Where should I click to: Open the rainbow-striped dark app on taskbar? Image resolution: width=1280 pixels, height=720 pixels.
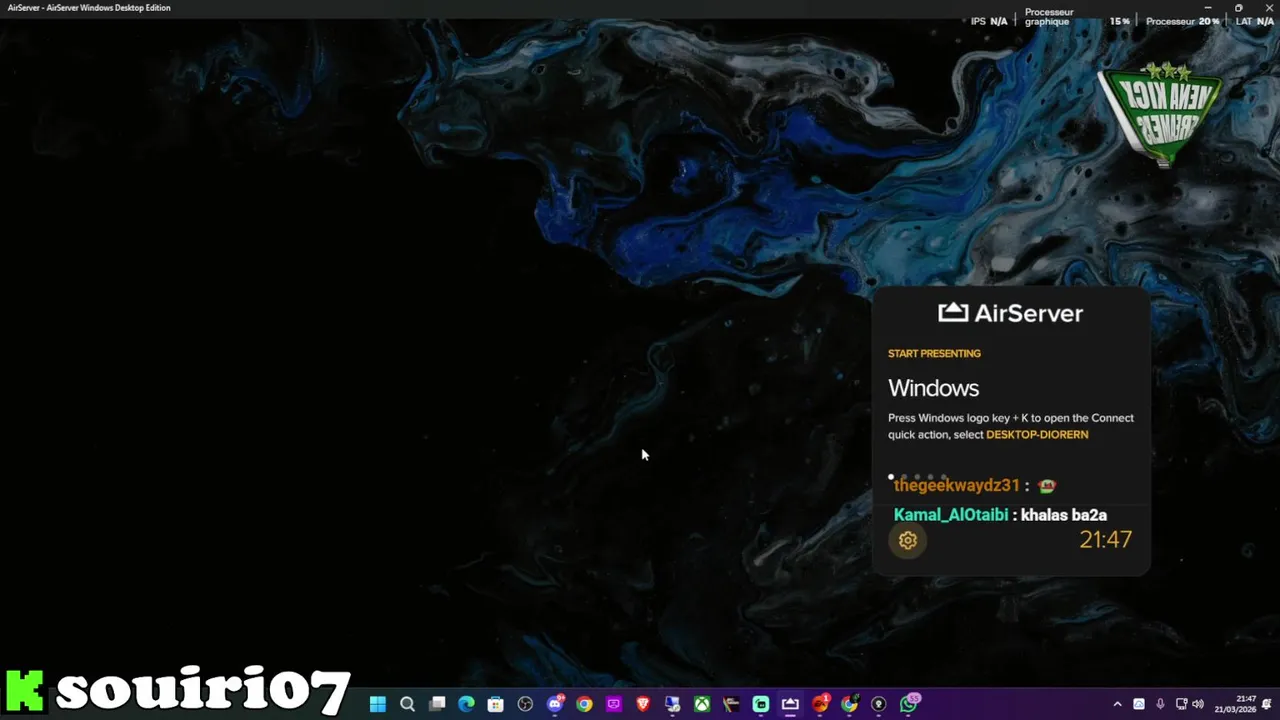[x=731, y=705]
